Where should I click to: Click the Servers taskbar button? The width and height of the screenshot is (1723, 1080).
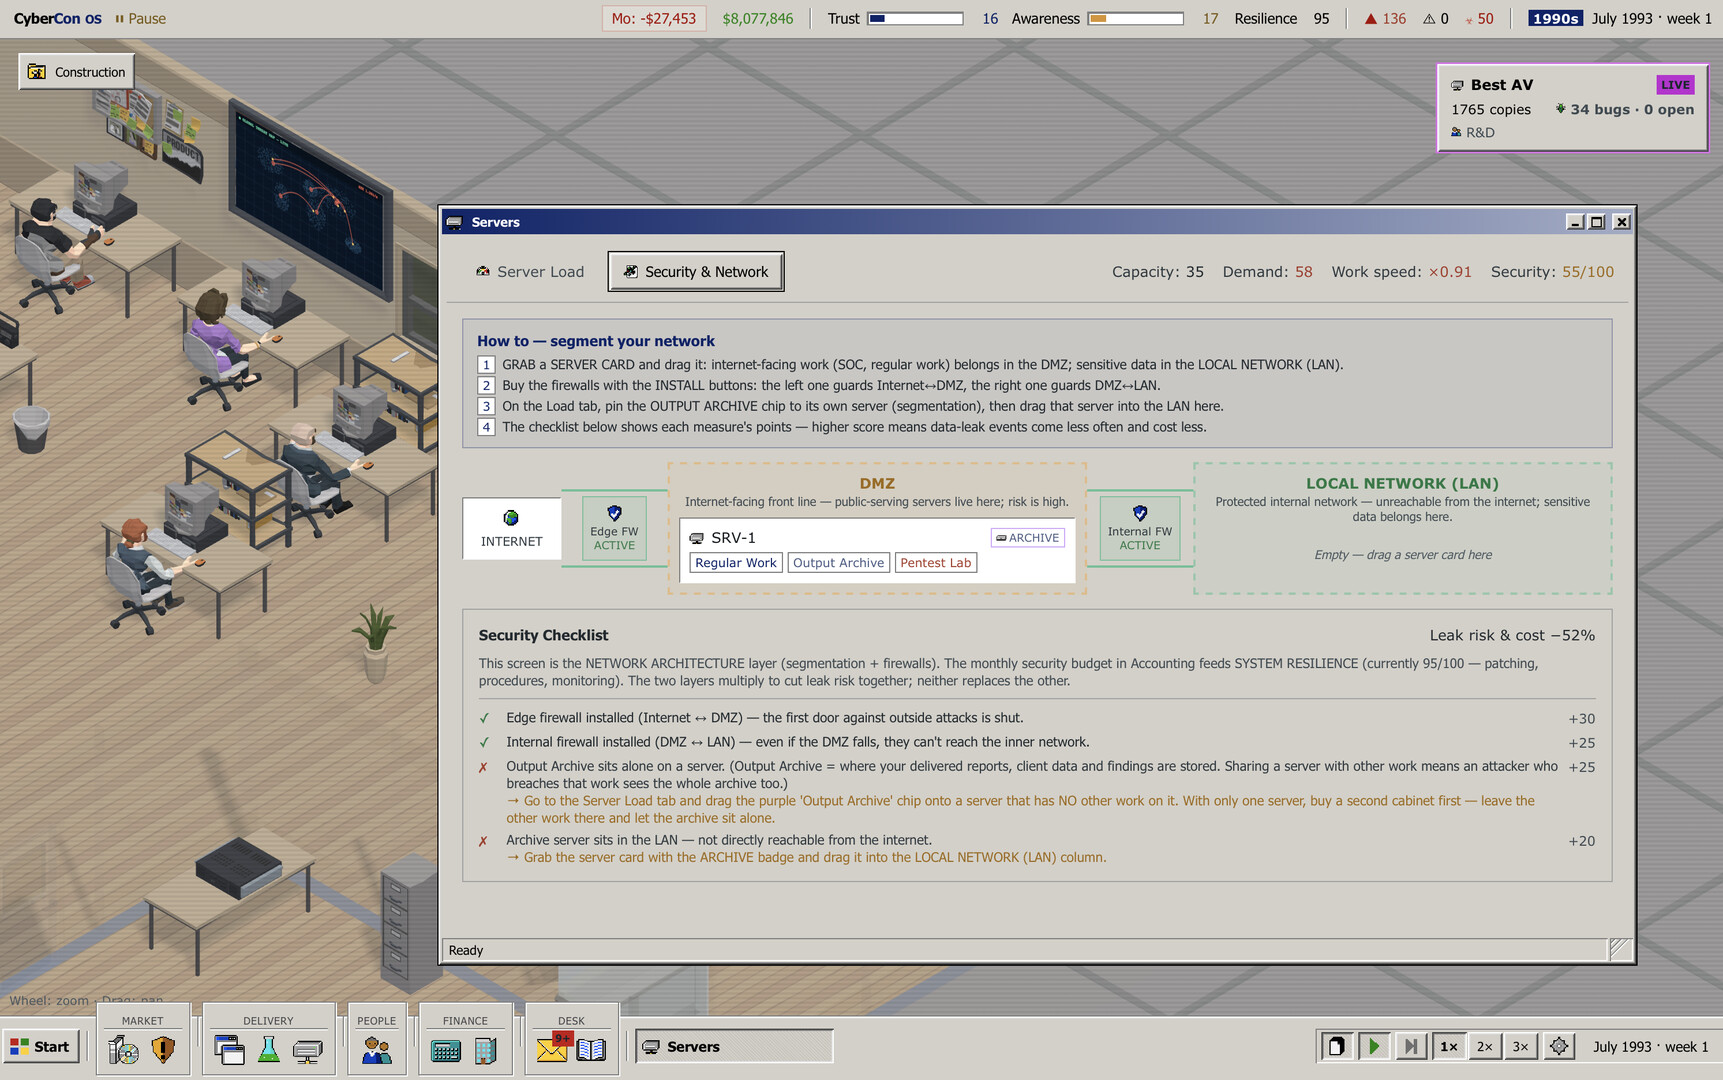pyautogui.click(x=734, y=1046)
